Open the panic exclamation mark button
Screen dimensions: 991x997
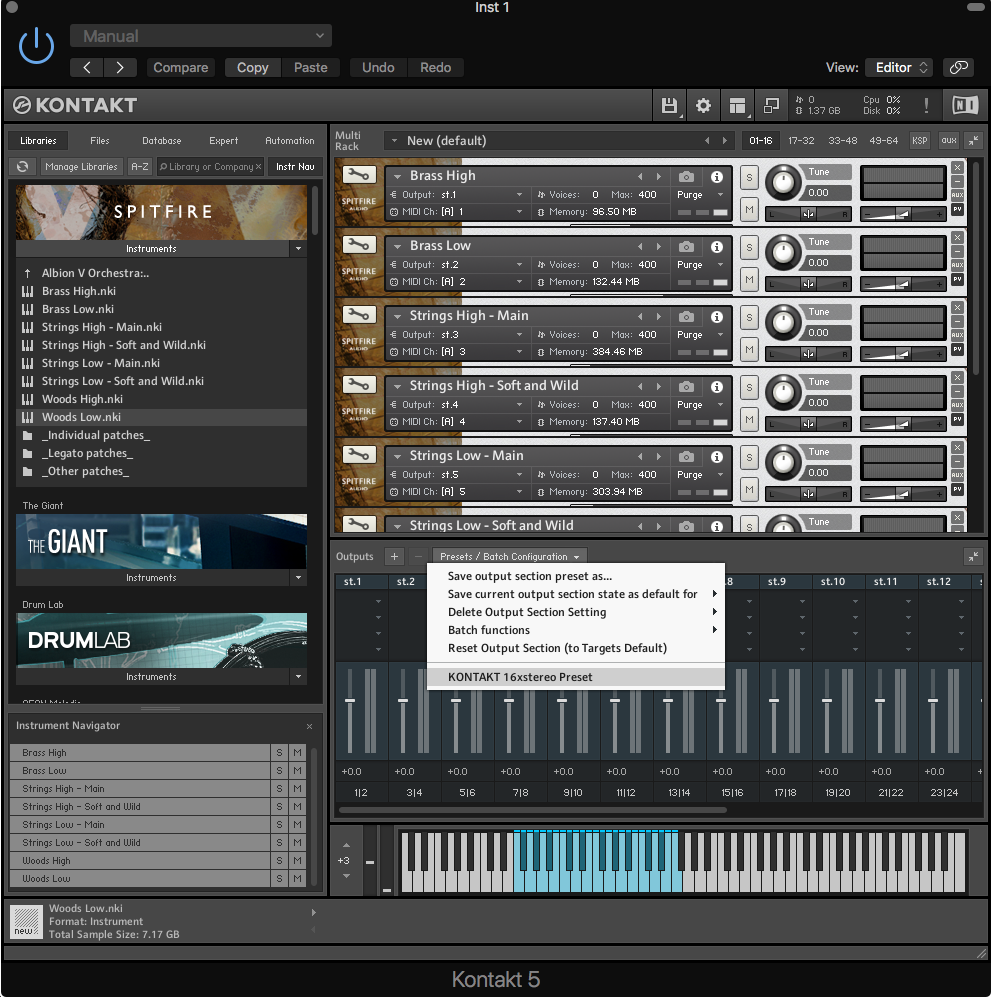pyautogui.click(x=926, y=106)
